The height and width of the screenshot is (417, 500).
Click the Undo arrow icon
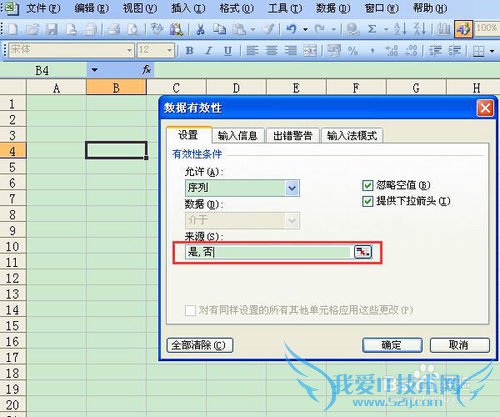(x=291, y=30)
